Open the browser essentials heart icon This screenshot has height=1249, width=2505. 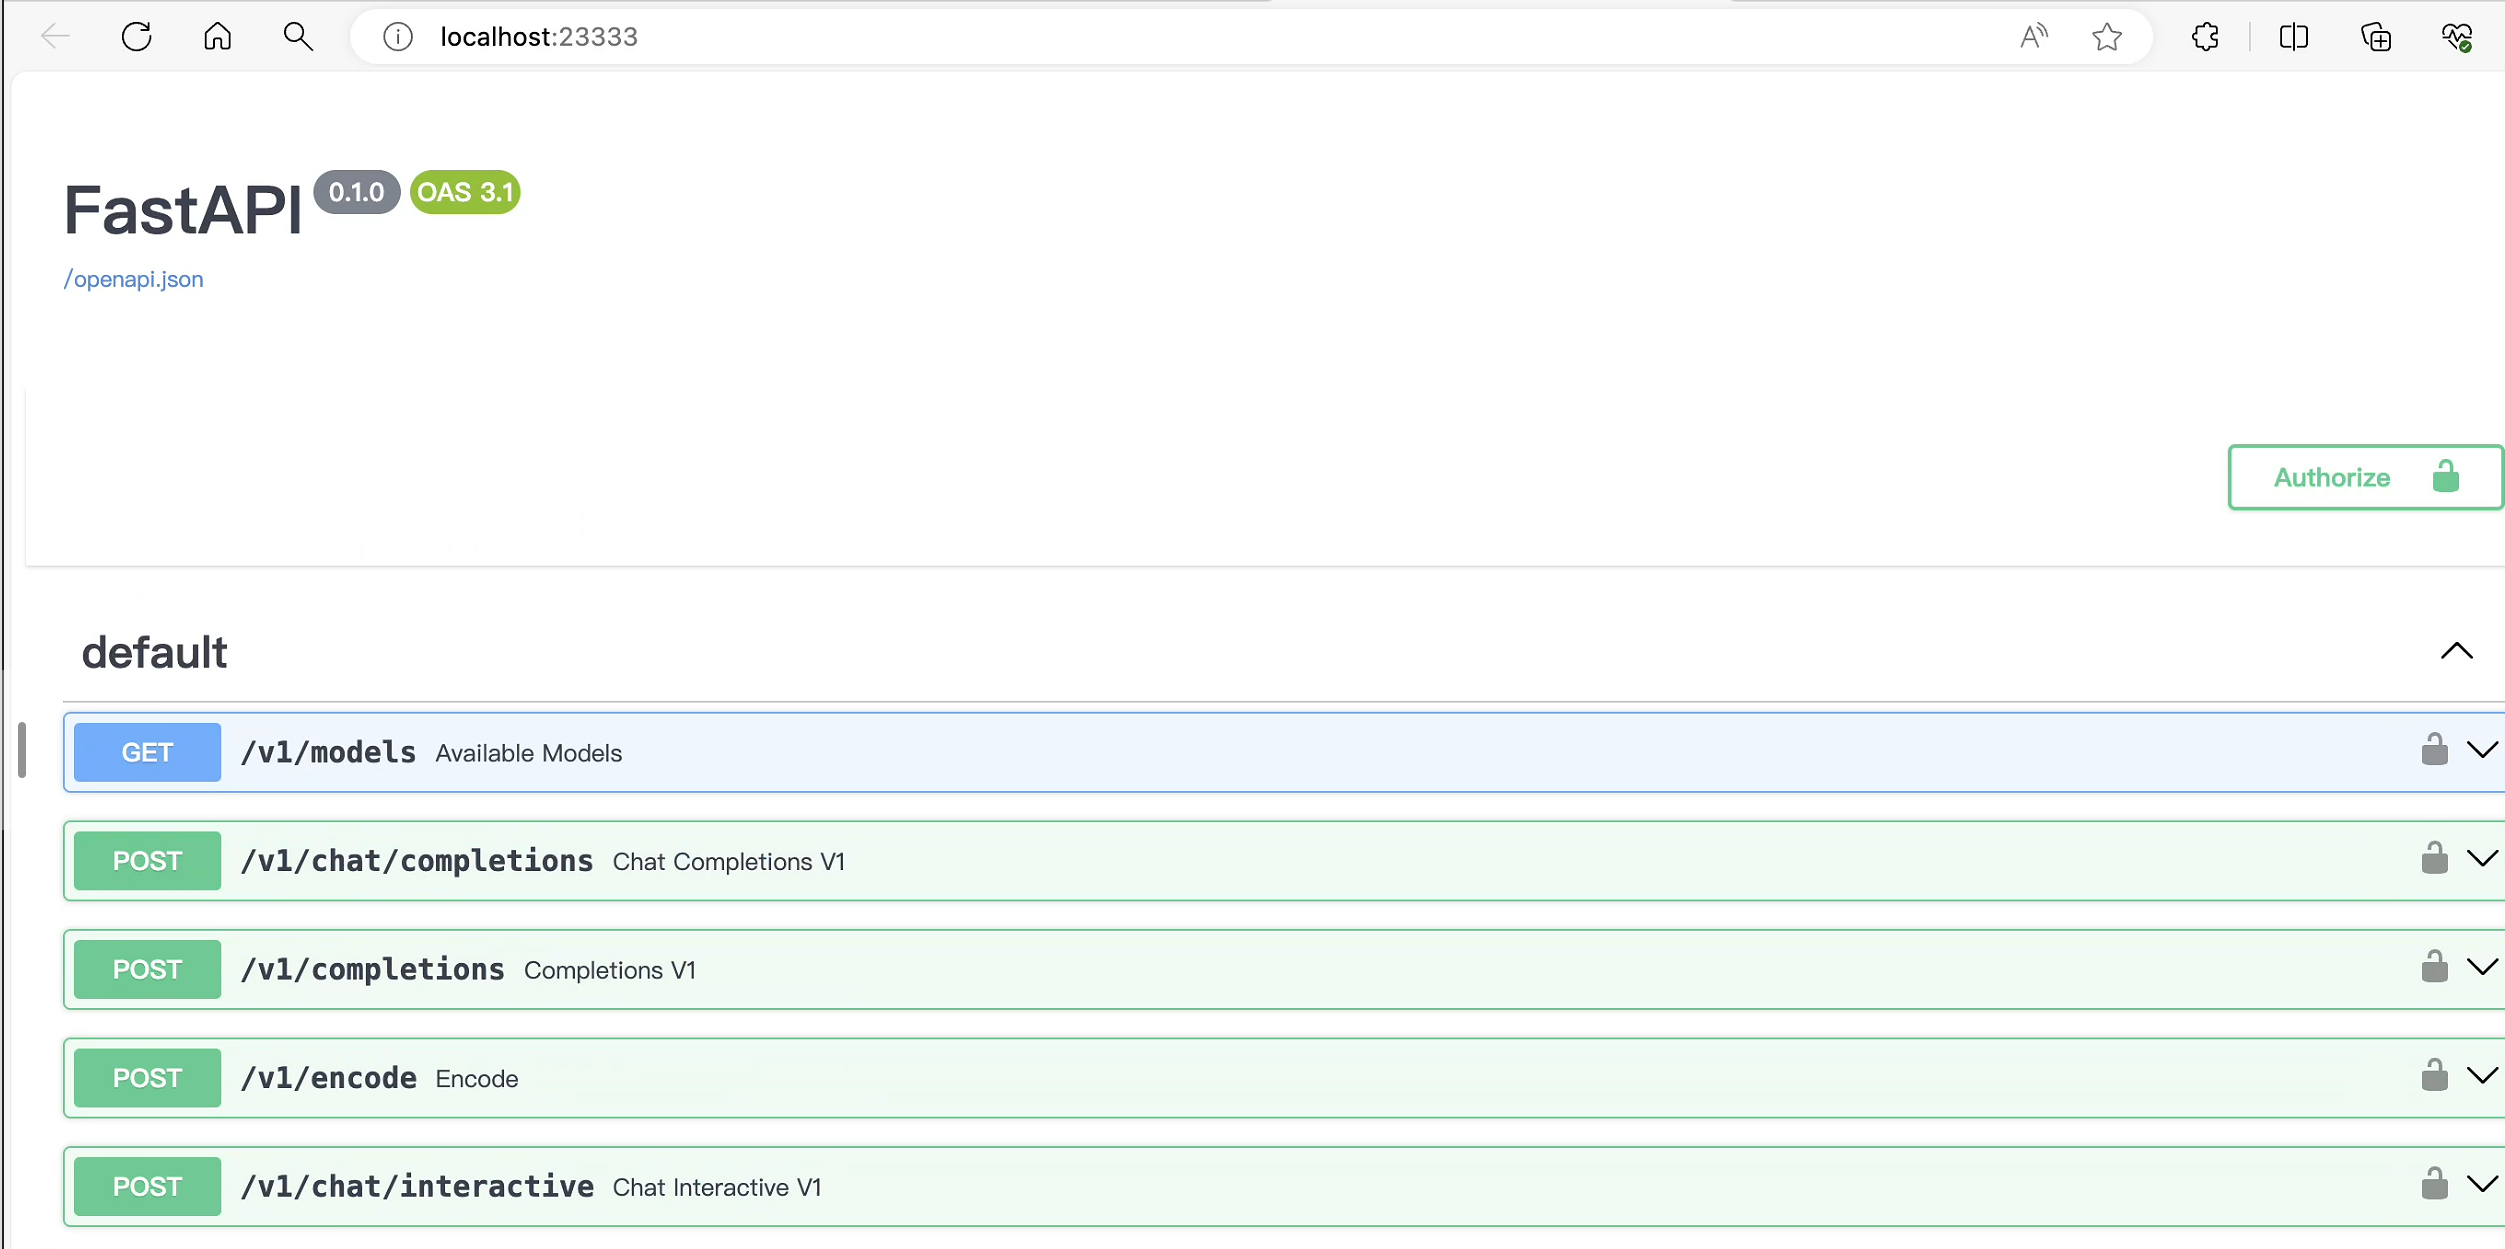(2457, 37)
